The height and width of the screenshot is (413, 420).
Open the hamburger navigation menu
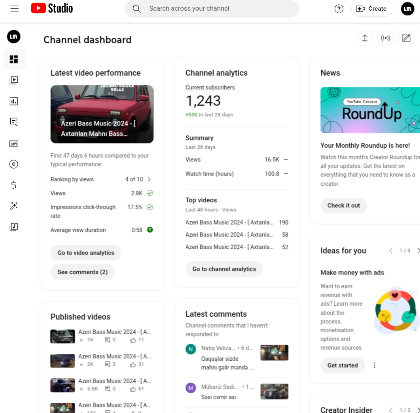tap(14, 9)
